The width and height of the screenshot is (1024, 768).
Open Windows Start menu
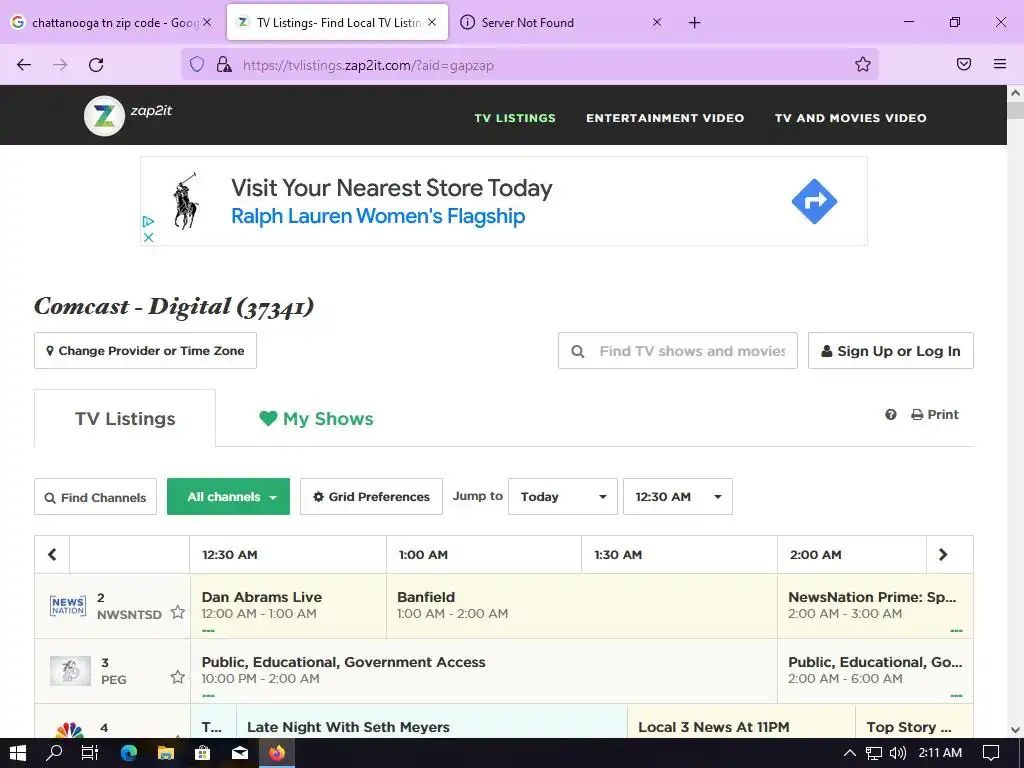pos(18,753)
